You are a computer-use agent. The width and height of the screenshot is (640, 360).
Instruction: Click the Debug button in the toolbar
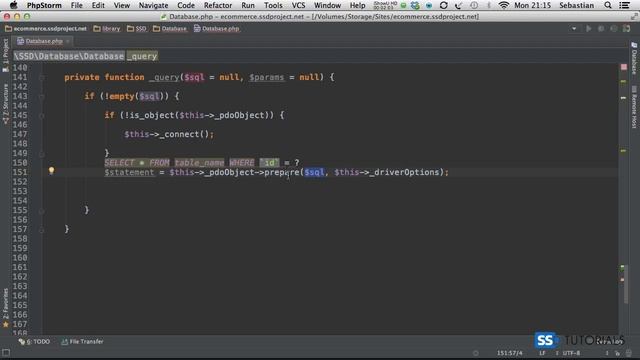point(601,29)
